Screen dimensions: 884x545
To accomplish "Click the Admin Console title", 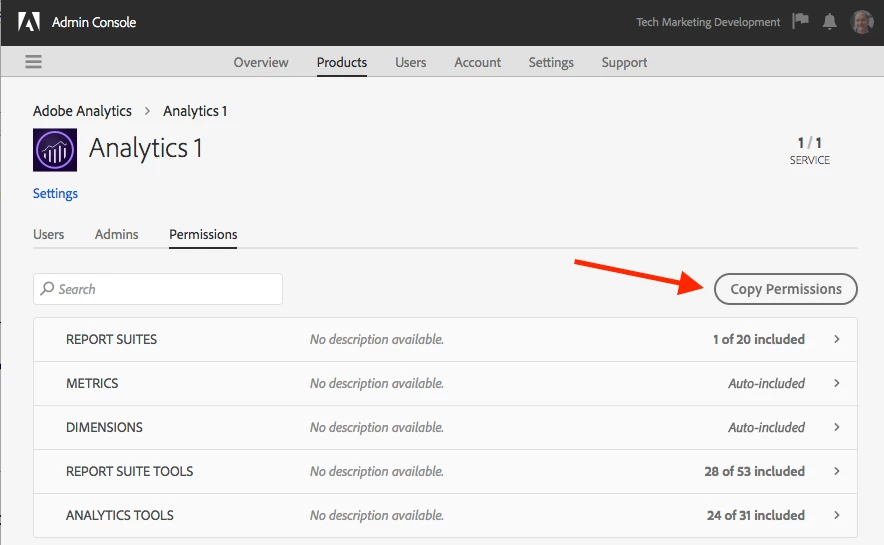I will pos(94,22).
